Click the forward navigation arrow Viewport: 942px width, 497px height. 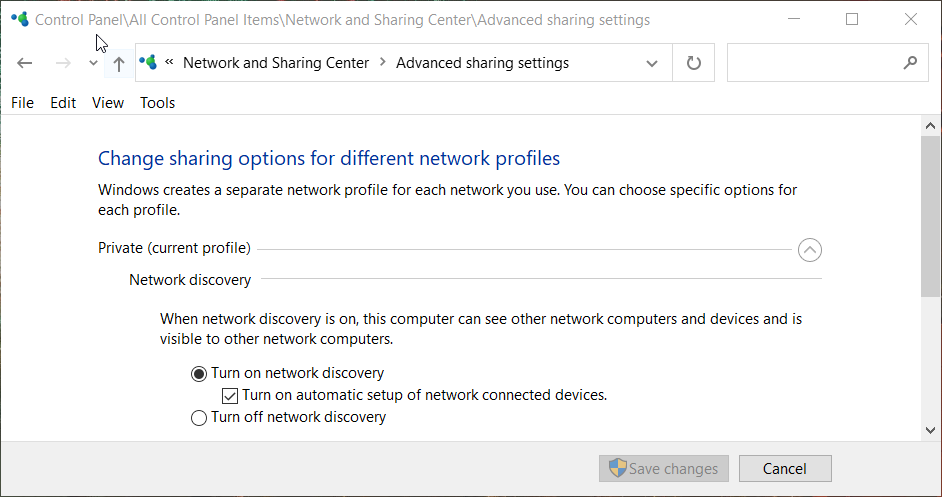(x=62, y=63)
